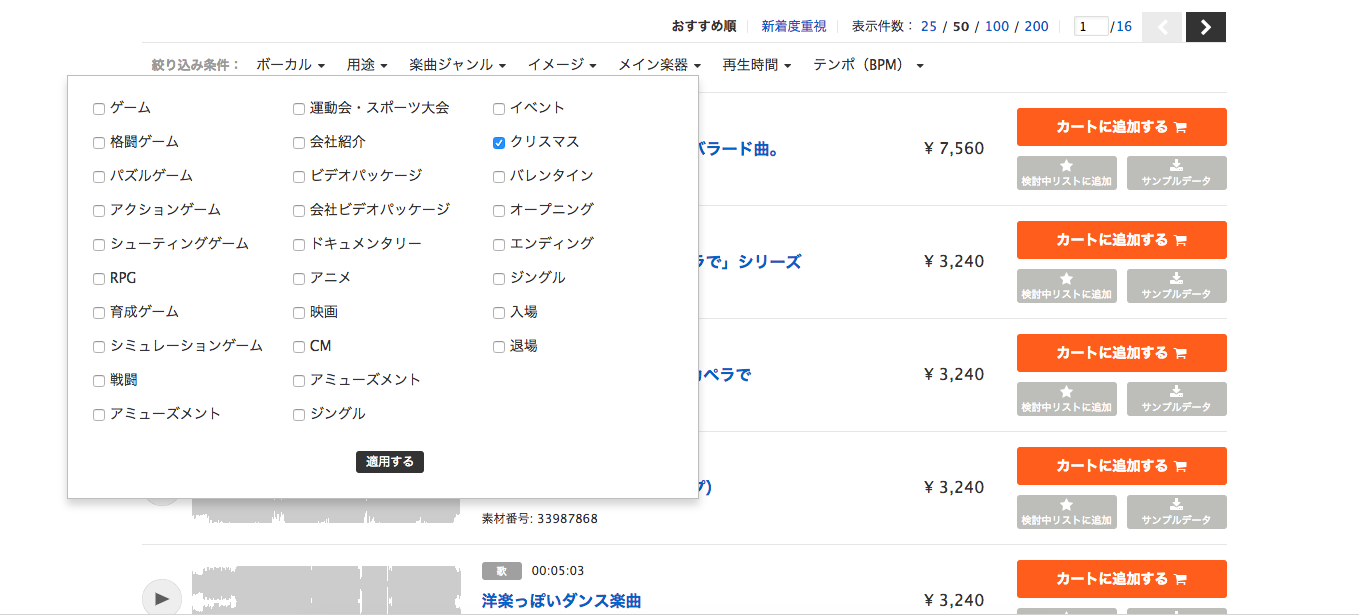Image resolution: width=1359 pixels, height=615 pixels.
Task: Show 100 items per page
Action: (x=997, y=27)
